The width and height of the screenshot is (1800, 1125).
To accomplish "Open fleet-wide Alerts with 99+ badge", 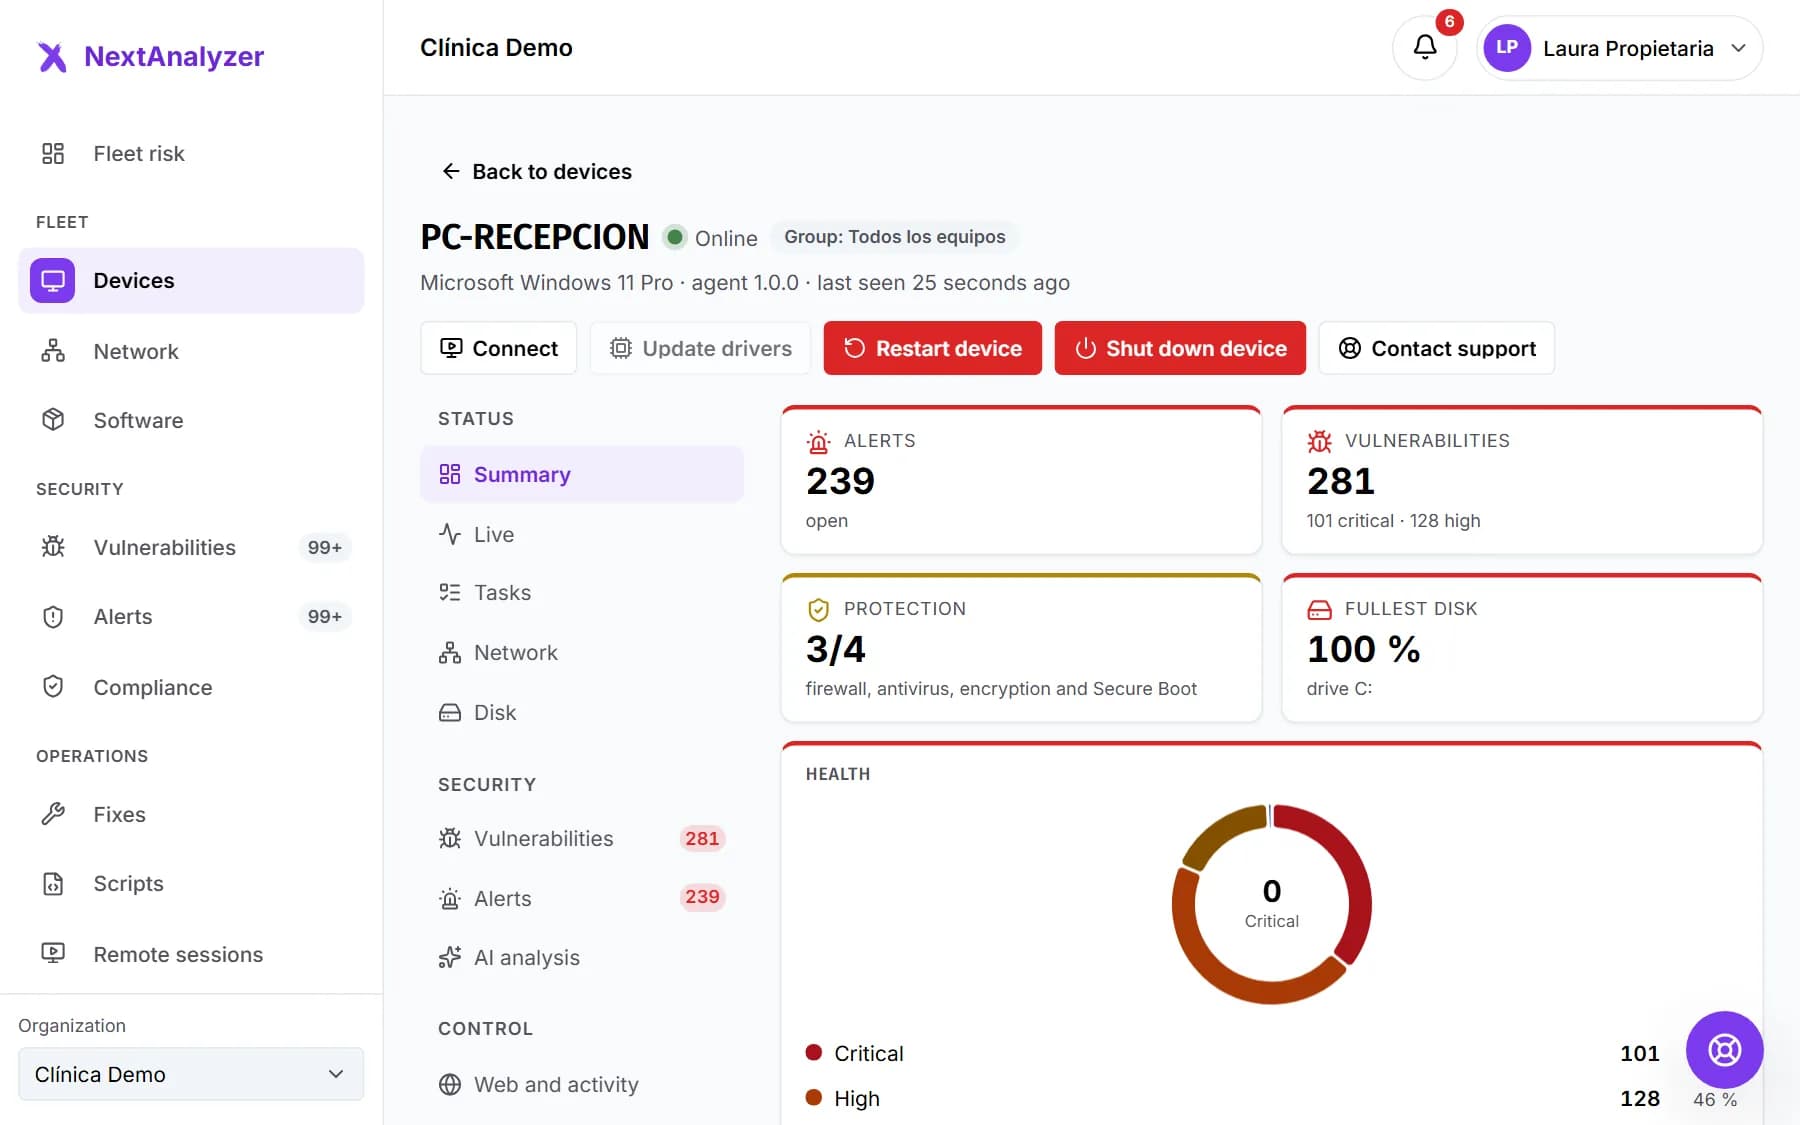I will click(x=191, y=616).
